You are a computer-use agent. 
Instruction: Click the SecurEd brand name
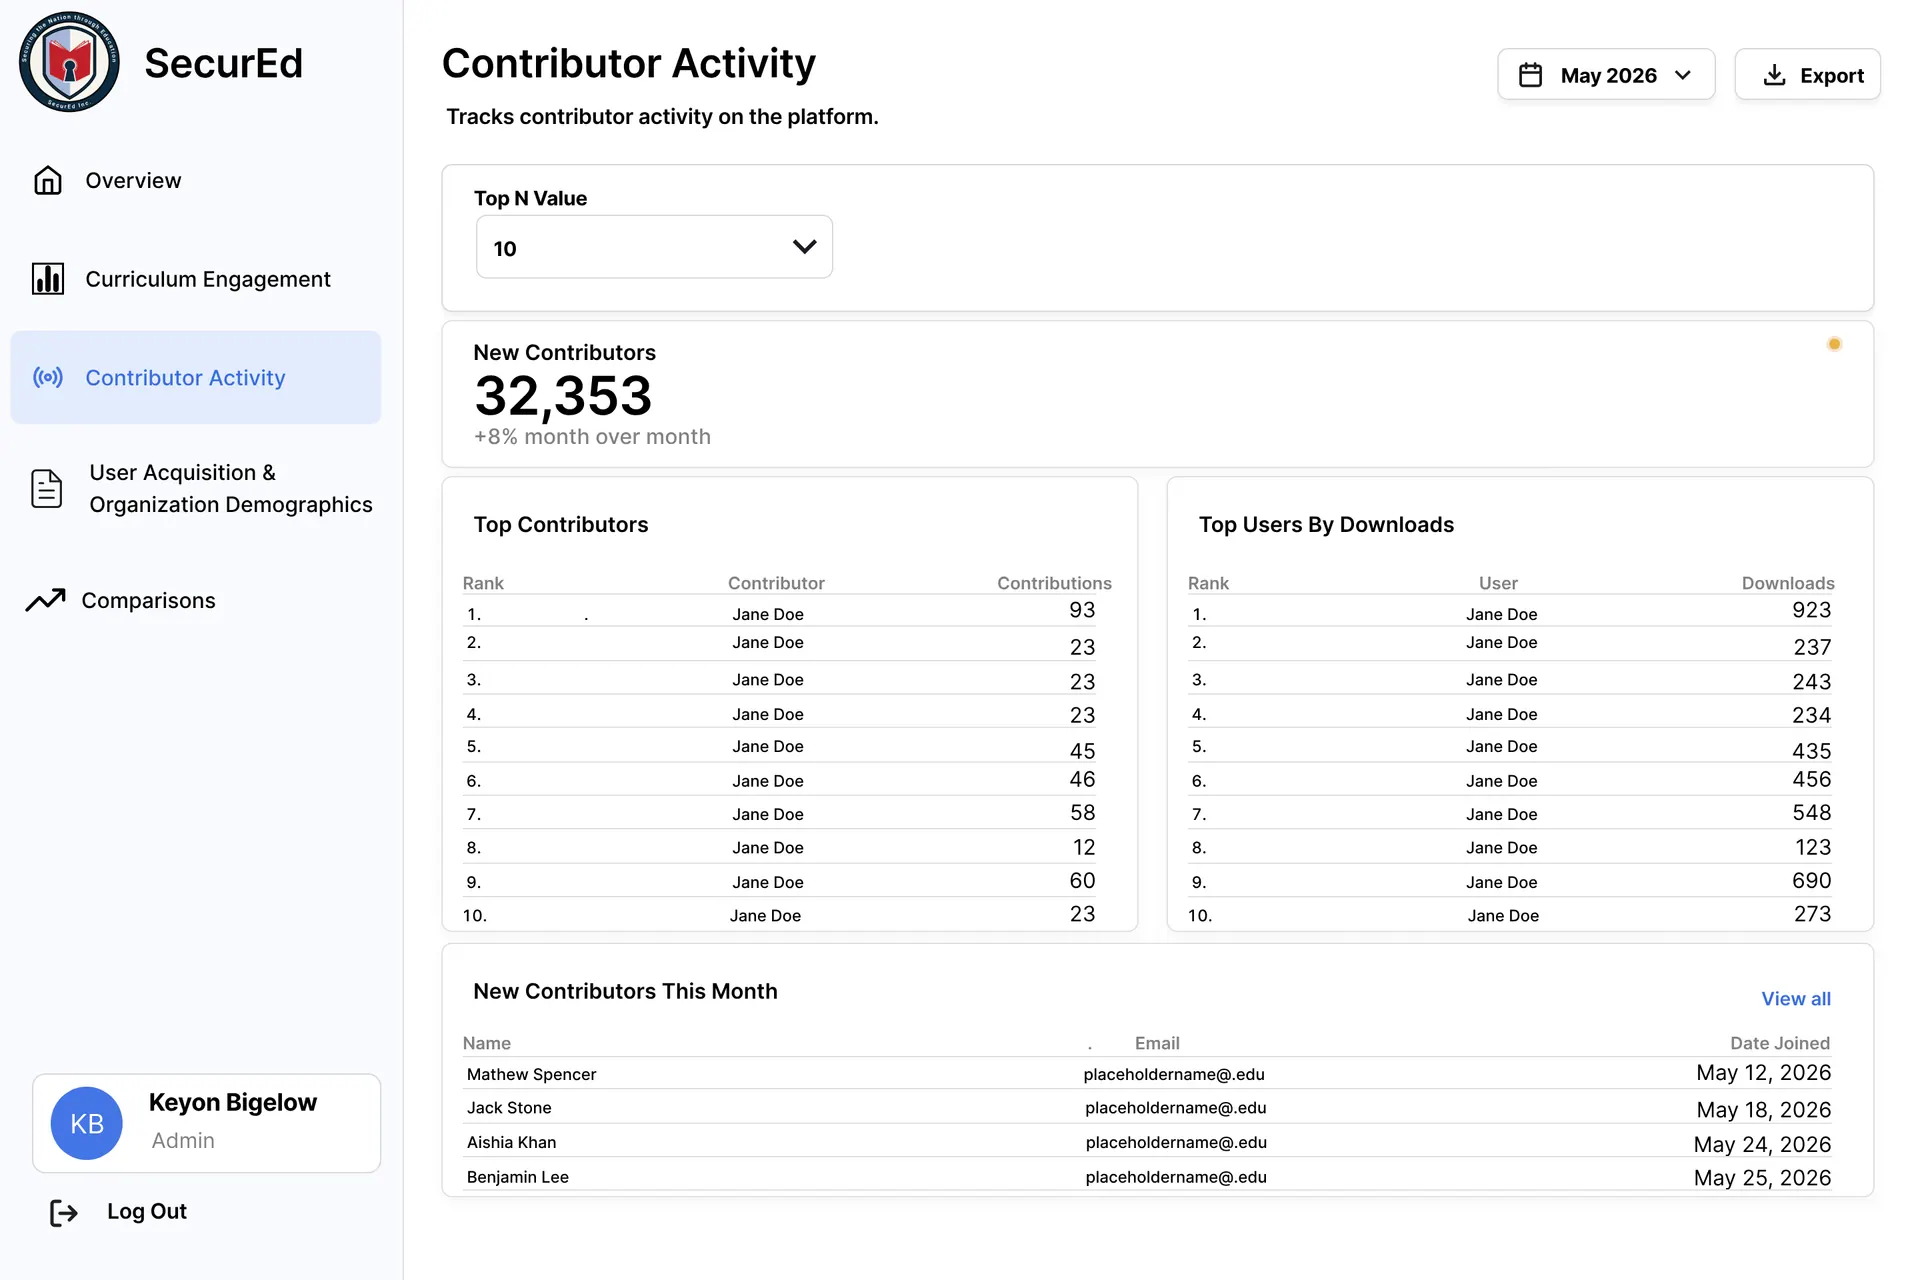tap(223, 63)
